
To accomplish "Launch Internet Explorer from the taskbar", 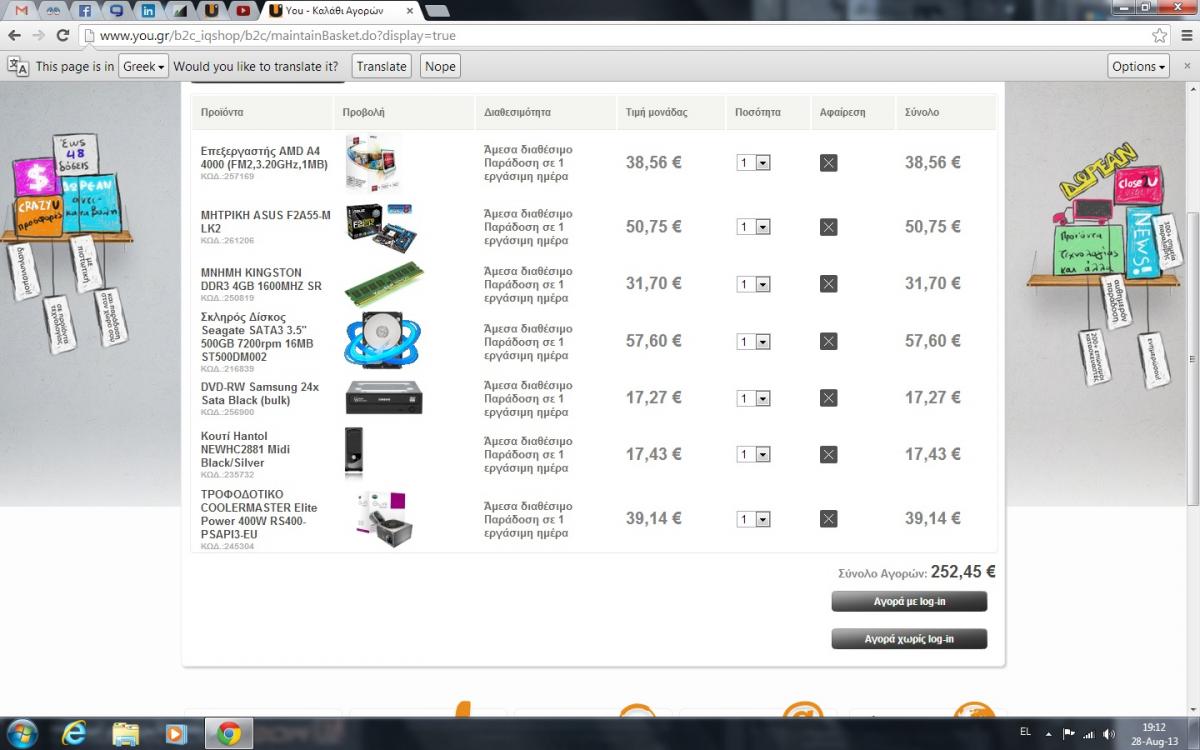I will (73, 733).
